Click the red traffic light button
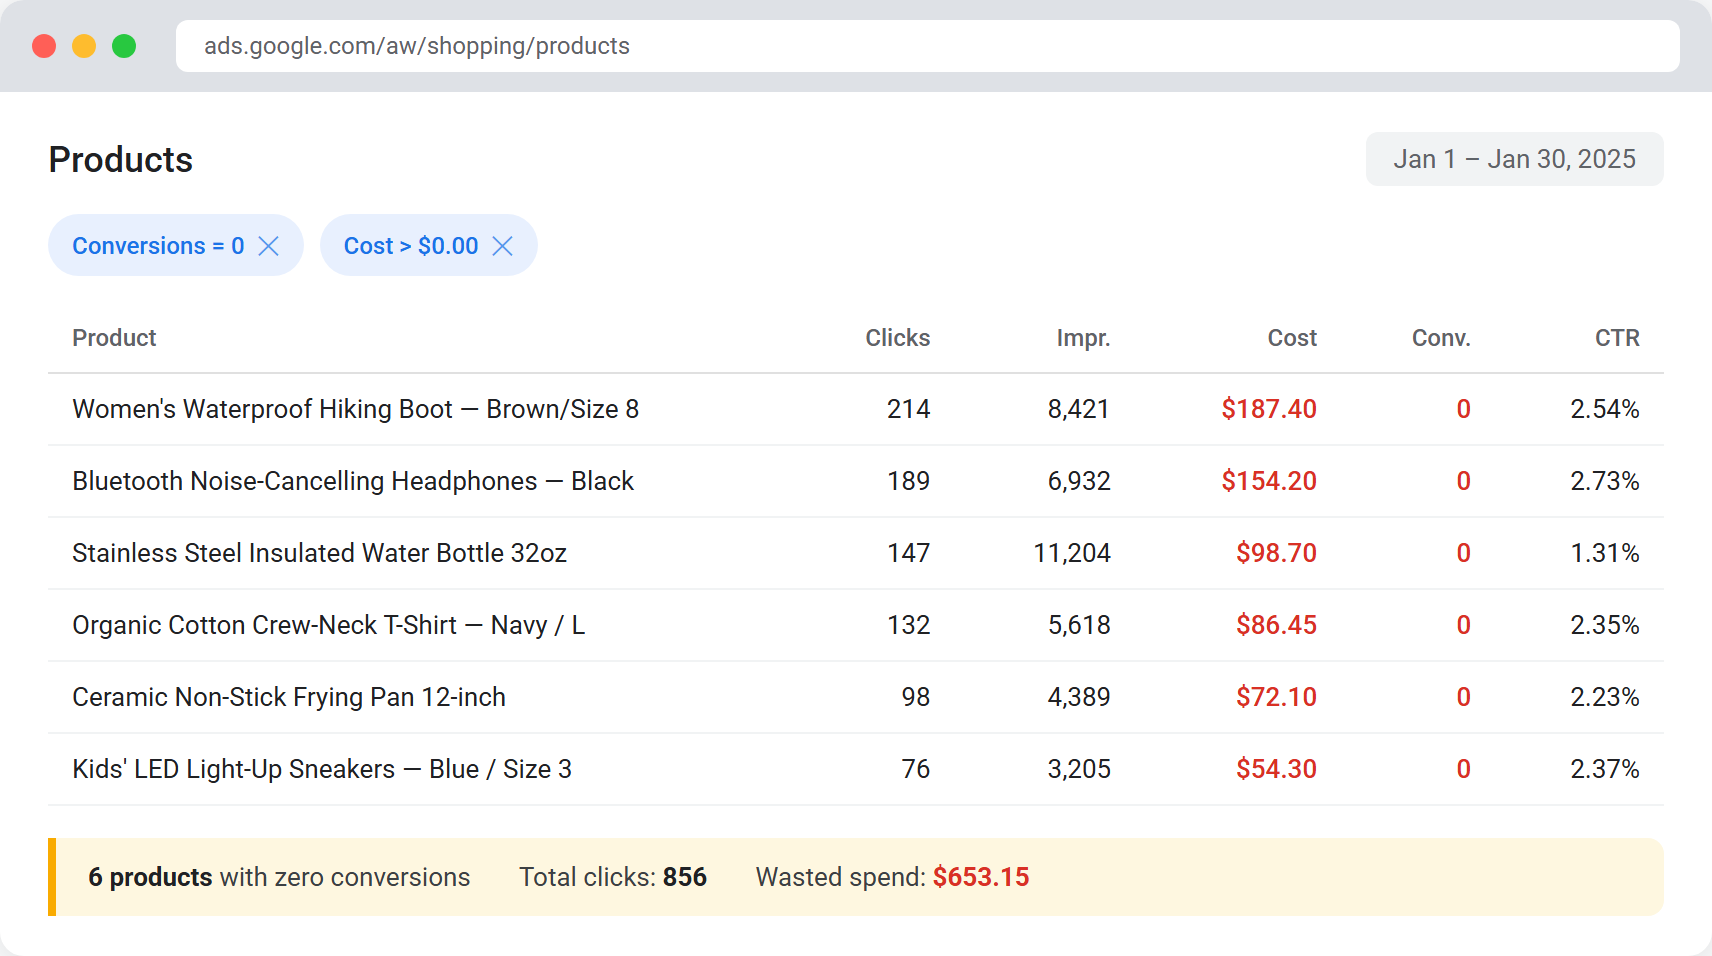The image size is (1712, 956). click(44, 46)
